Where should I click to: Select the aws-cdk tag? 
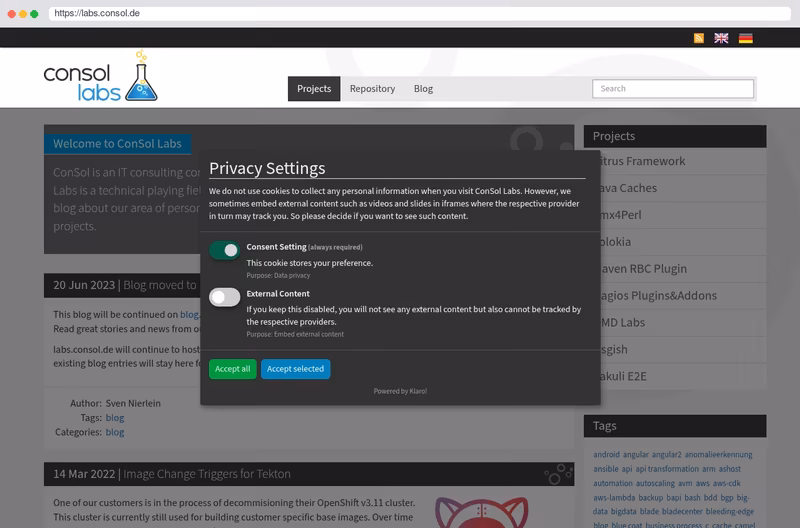(727, 483)
